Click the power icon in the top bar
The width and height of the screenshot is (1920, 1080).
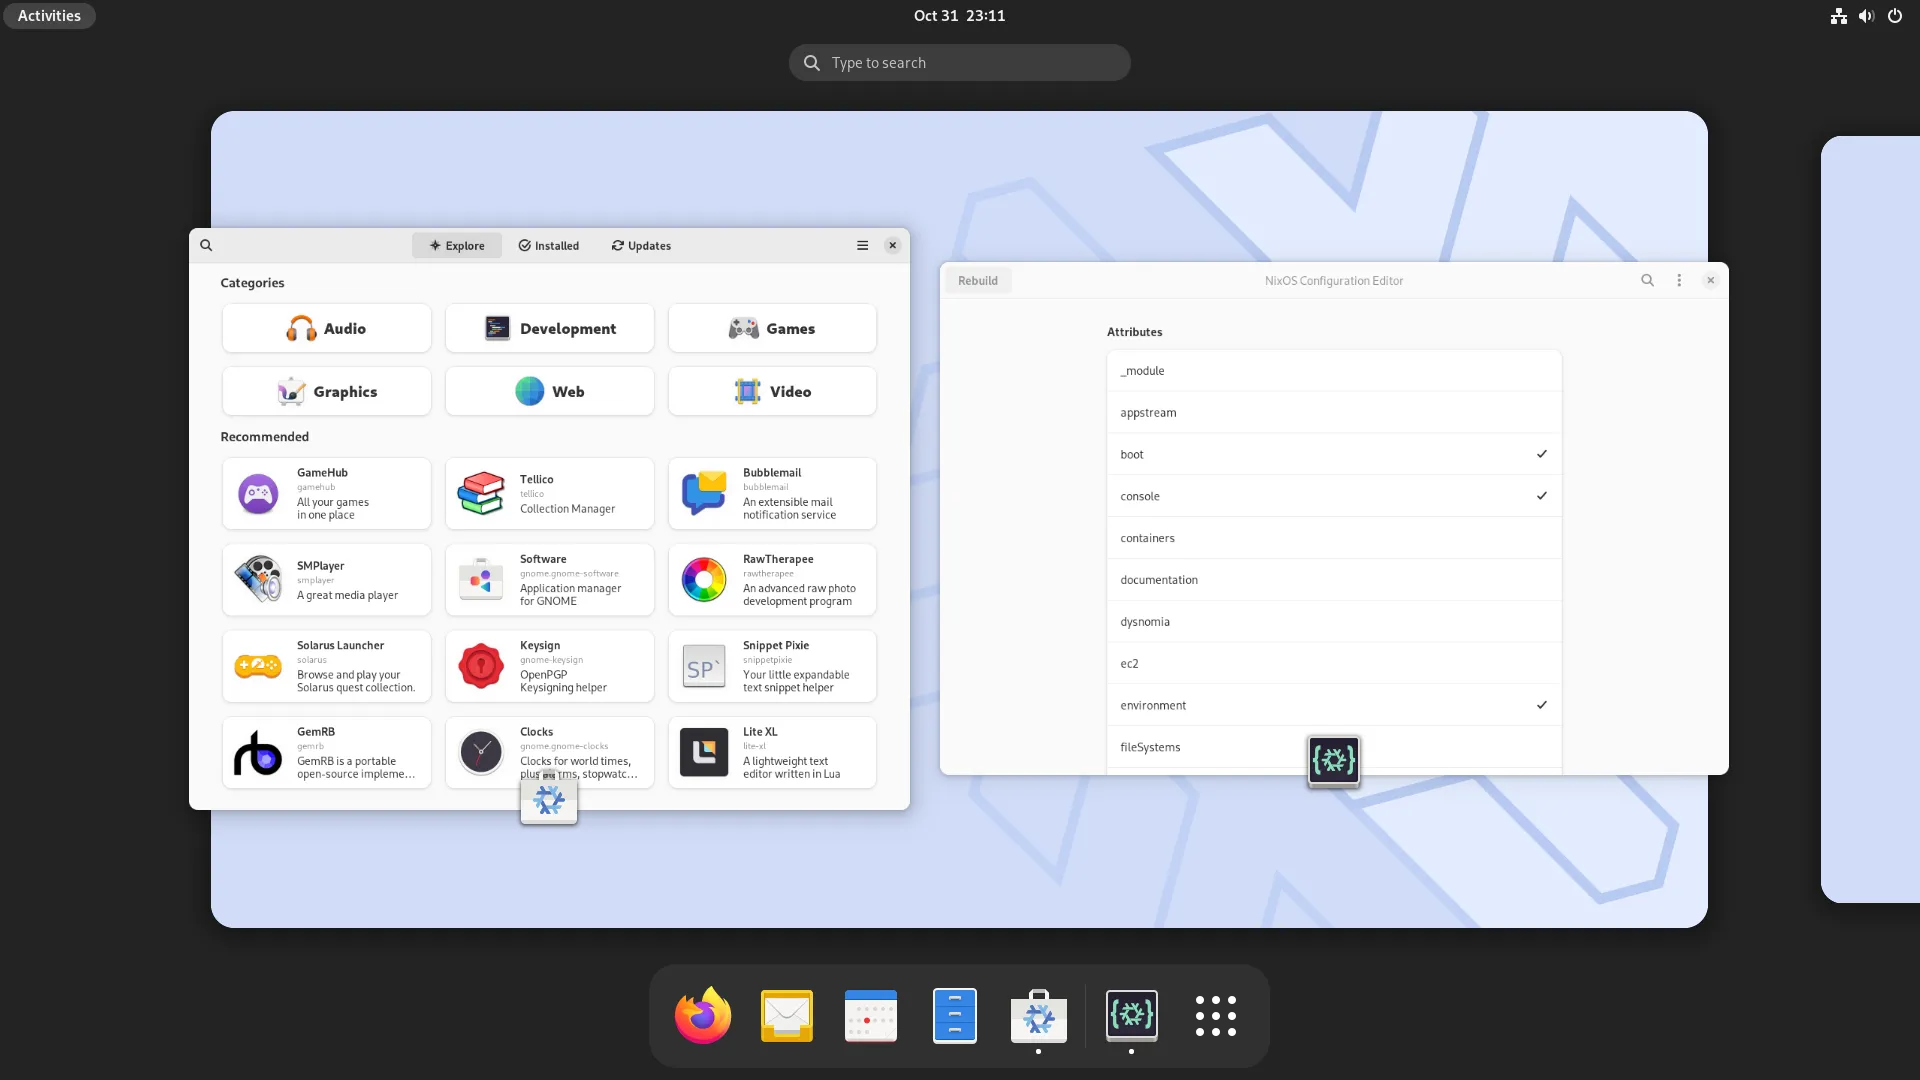click(x=1895, y=15)
